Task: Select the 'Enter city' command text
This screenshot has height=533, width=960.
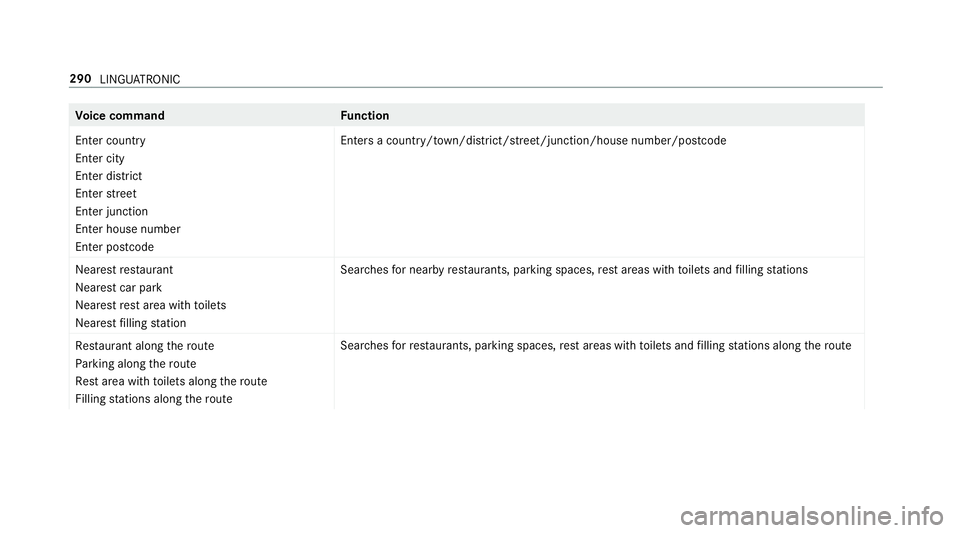Action: [100, 158]
